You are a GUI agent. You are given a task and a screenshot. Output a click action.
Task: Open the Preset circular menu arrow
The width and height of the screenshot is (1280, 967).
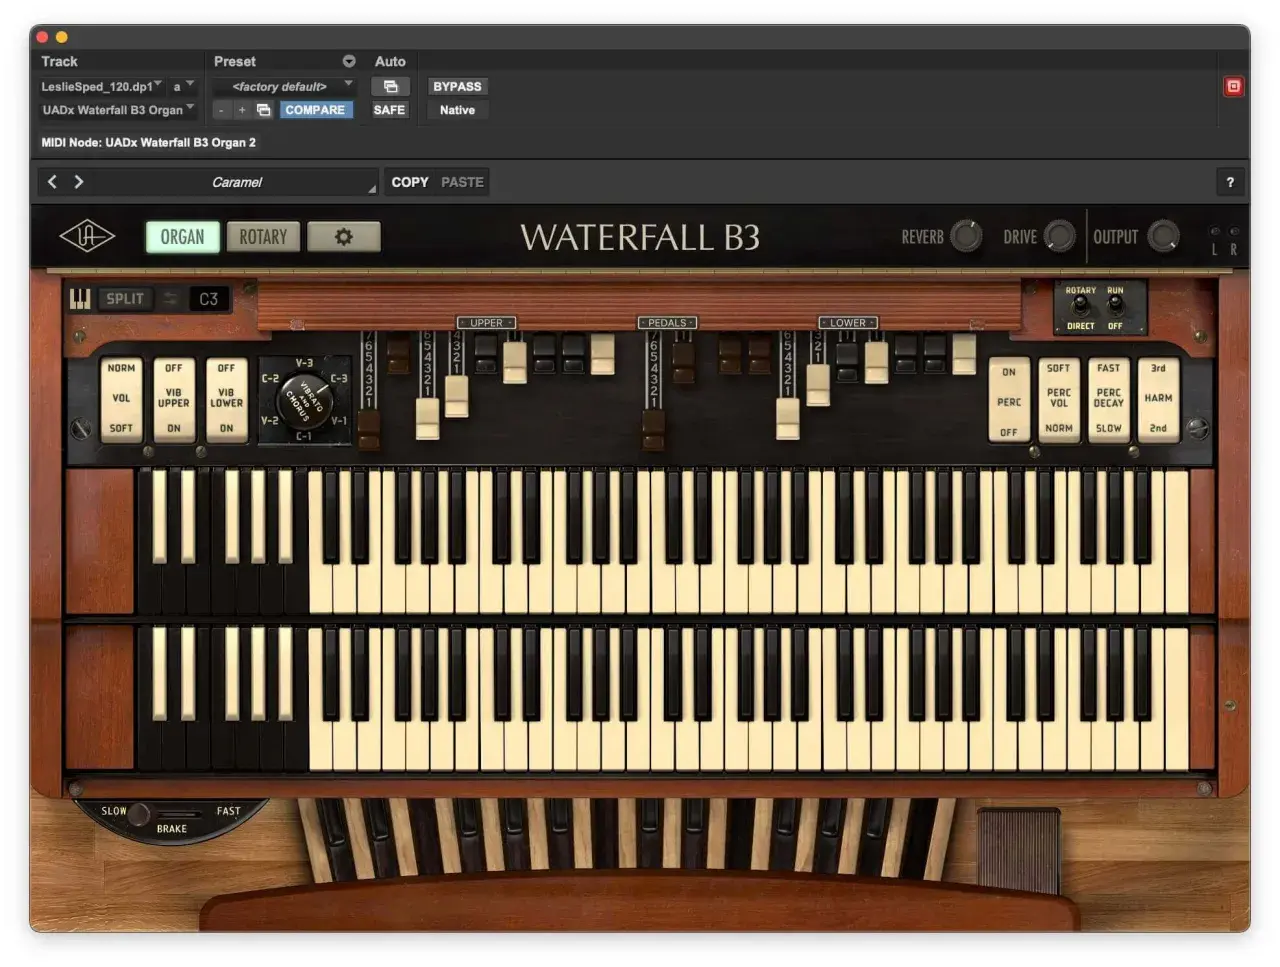pos(349,61)
